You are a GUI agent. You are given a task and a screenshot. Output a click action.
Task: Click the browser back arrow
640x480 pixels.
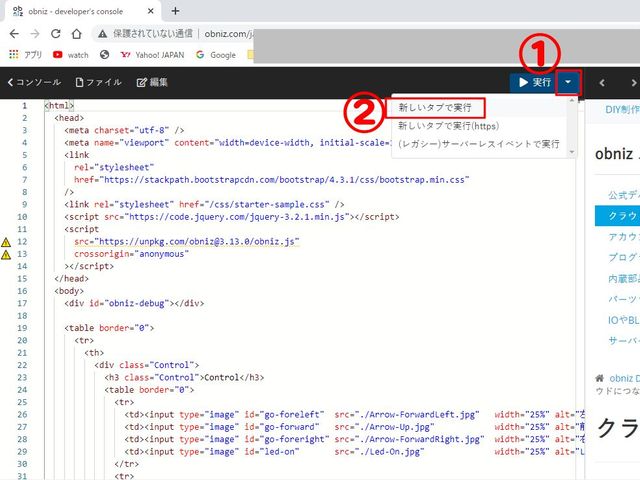[12, 33]
